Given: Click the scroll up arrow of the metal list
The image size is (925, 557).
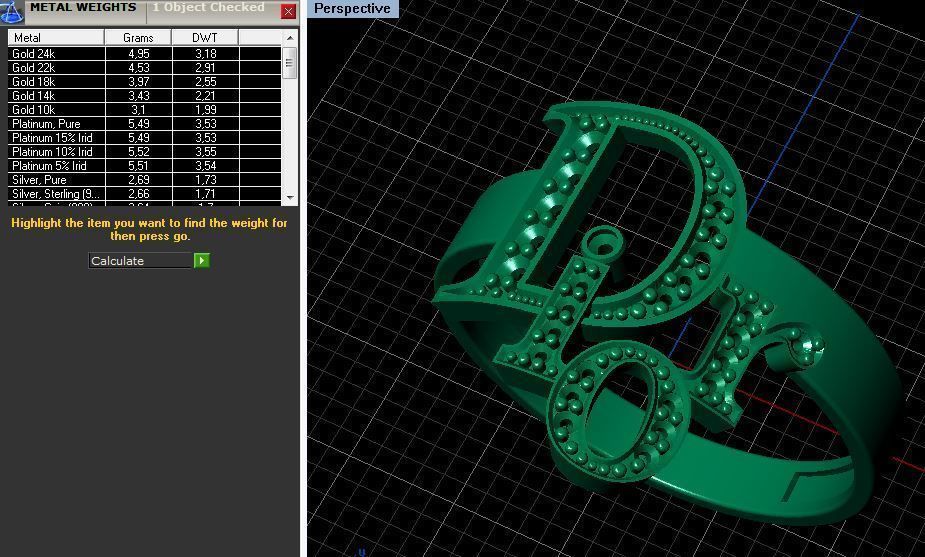Looking at the screenshot, I should 290,38.
